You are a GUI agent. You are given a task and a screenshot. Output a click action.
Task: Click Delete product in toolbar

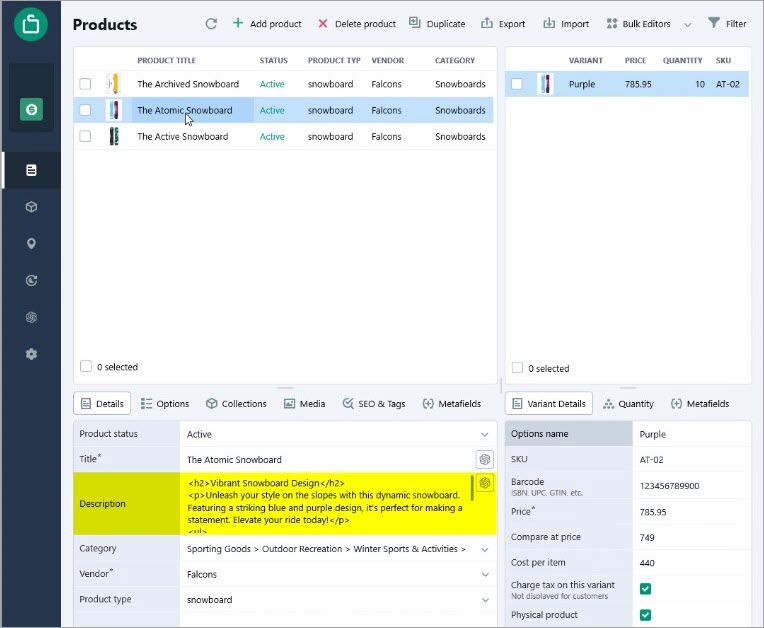357,24
